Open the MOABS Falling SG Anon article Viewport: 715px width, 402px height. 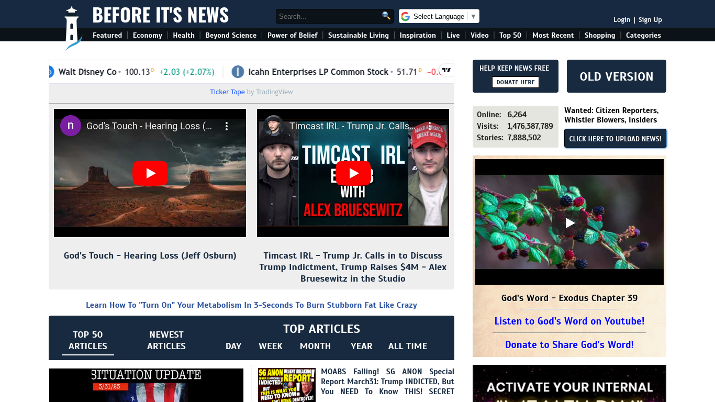click(387, 381)
